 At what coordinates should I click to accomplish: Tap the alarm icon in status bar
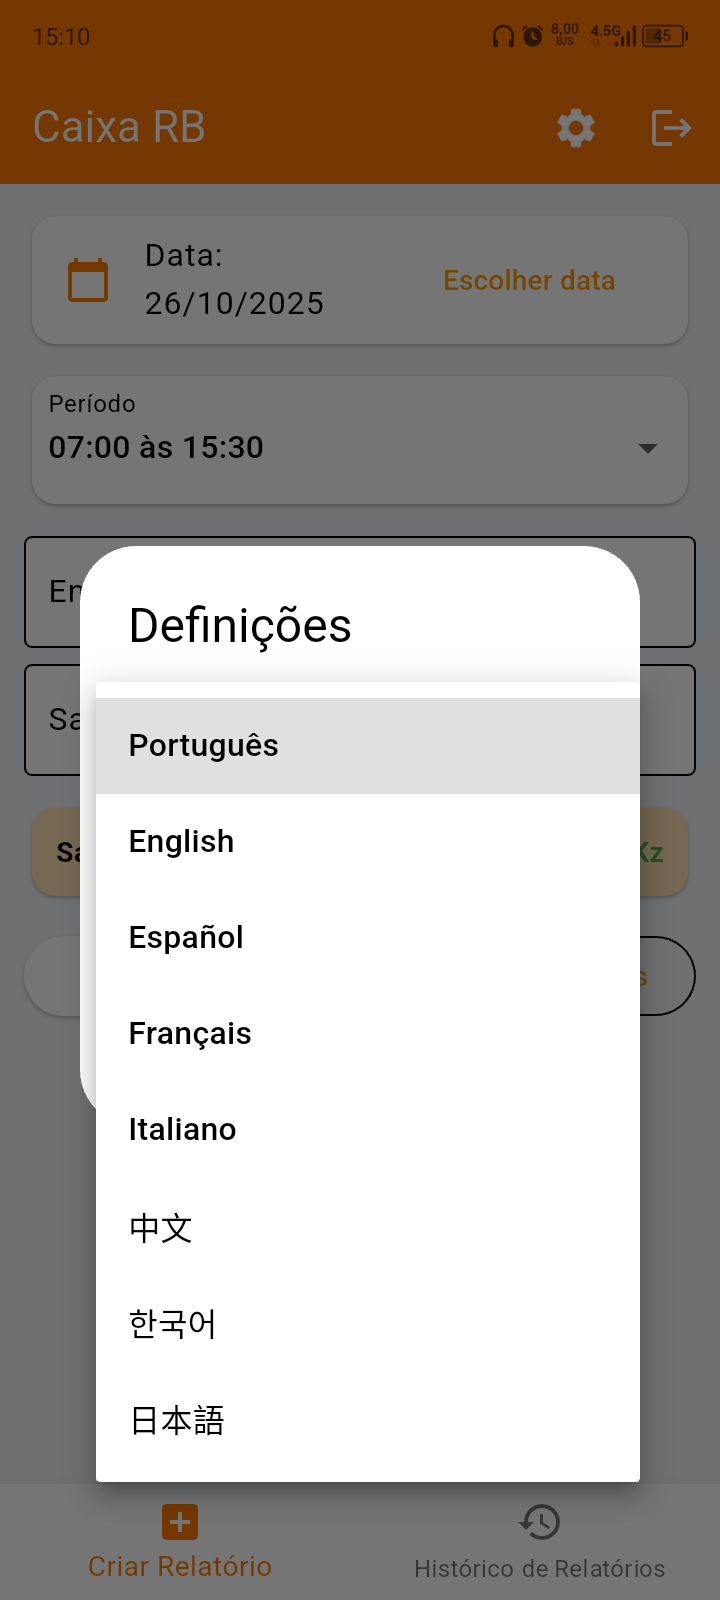[533, 37]
